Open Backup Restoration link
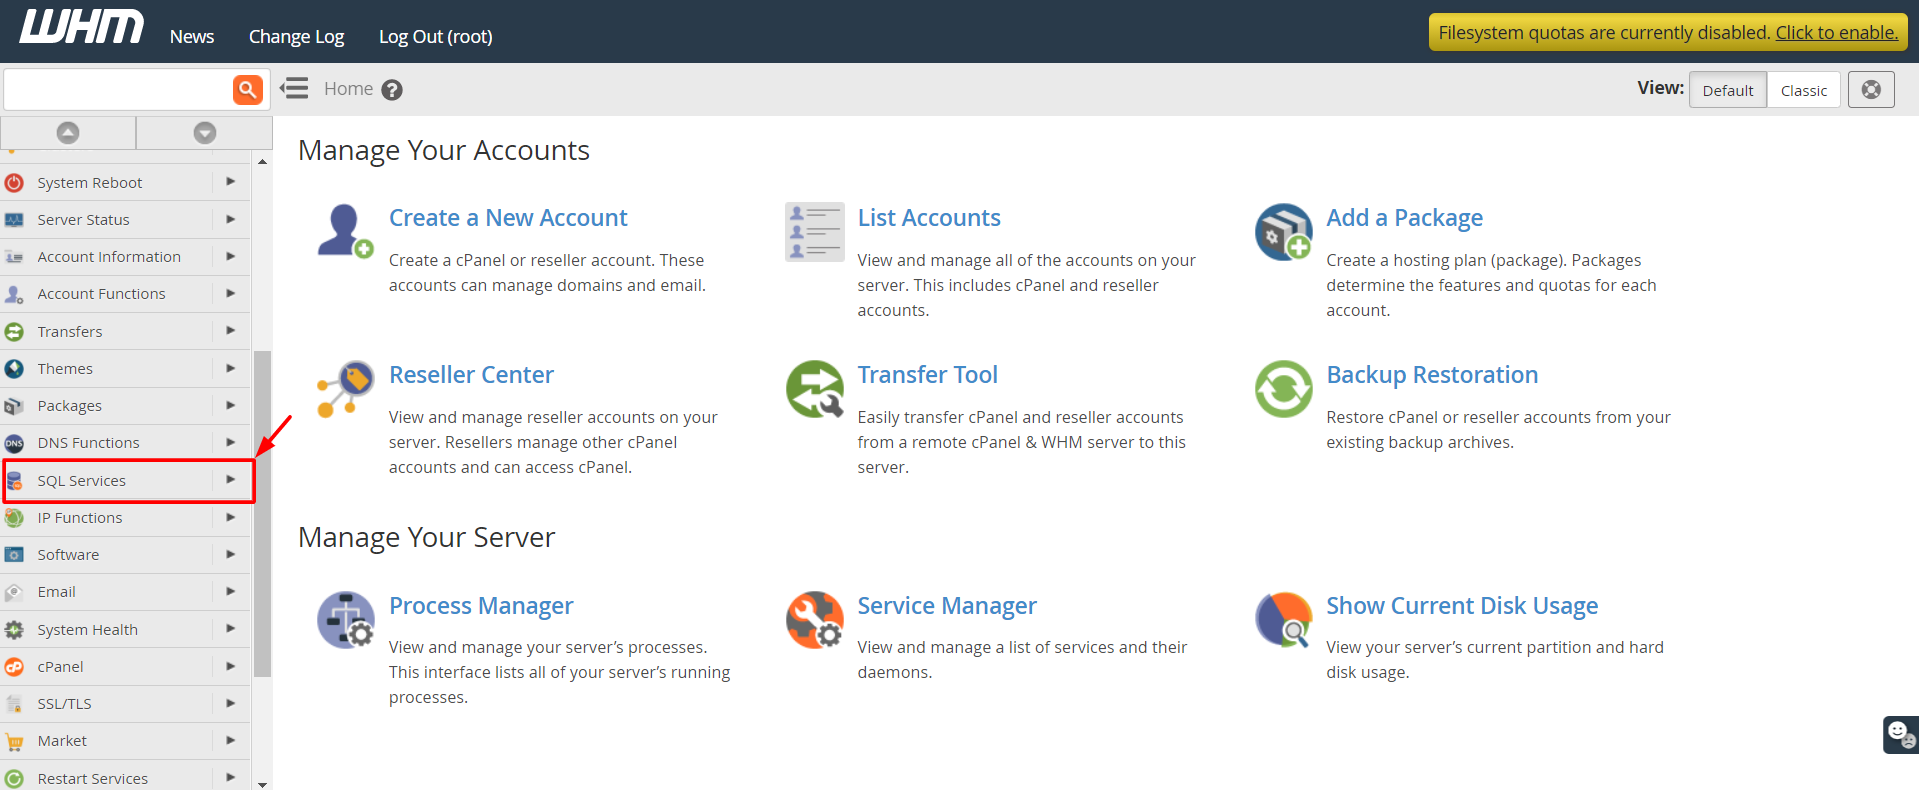This screenshot has height=790, width=1919. [x=1432, y=375]
